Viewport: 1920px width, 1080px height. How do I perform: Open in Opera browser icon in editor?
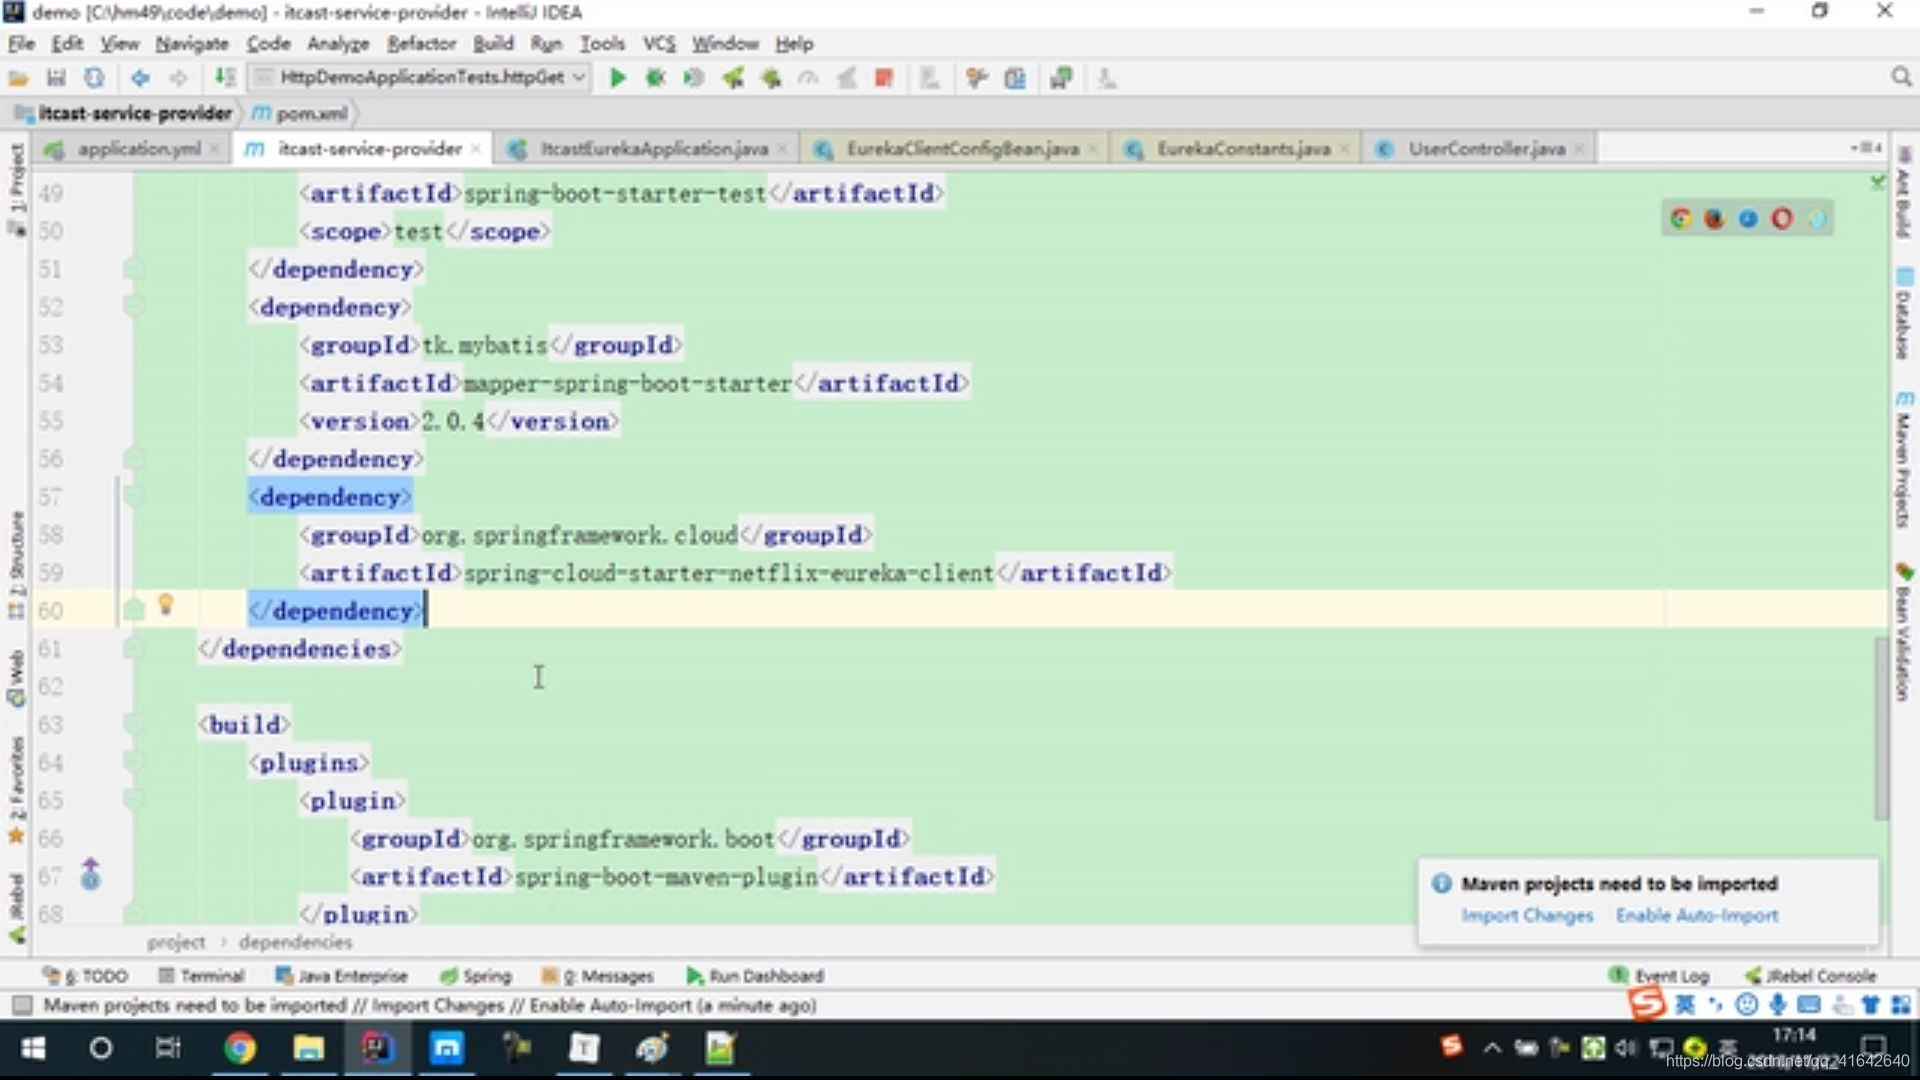coord(1782,218)
